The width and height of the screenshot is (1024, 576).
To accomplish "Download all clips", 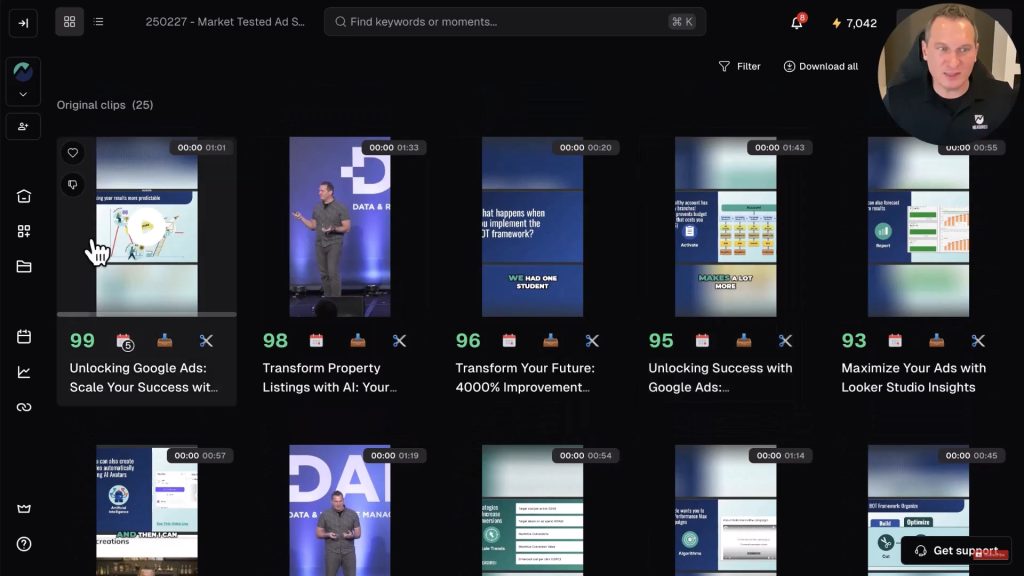I will click(820, 66).
